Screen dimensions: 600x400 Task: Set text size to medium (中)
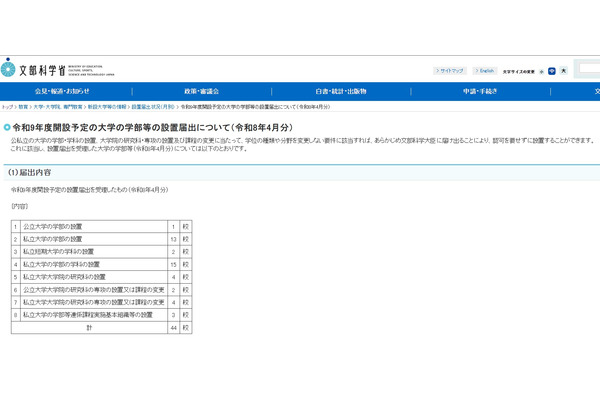[551, 71]
